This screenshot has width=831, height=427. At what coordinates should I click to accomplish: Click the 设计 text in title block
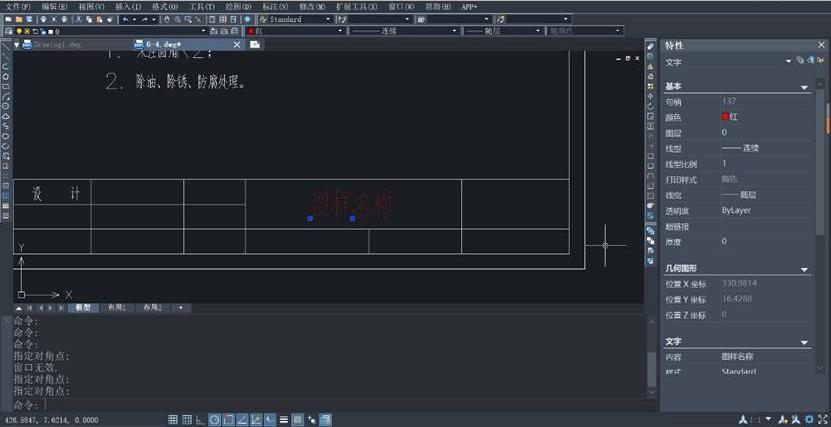point(56,193)
